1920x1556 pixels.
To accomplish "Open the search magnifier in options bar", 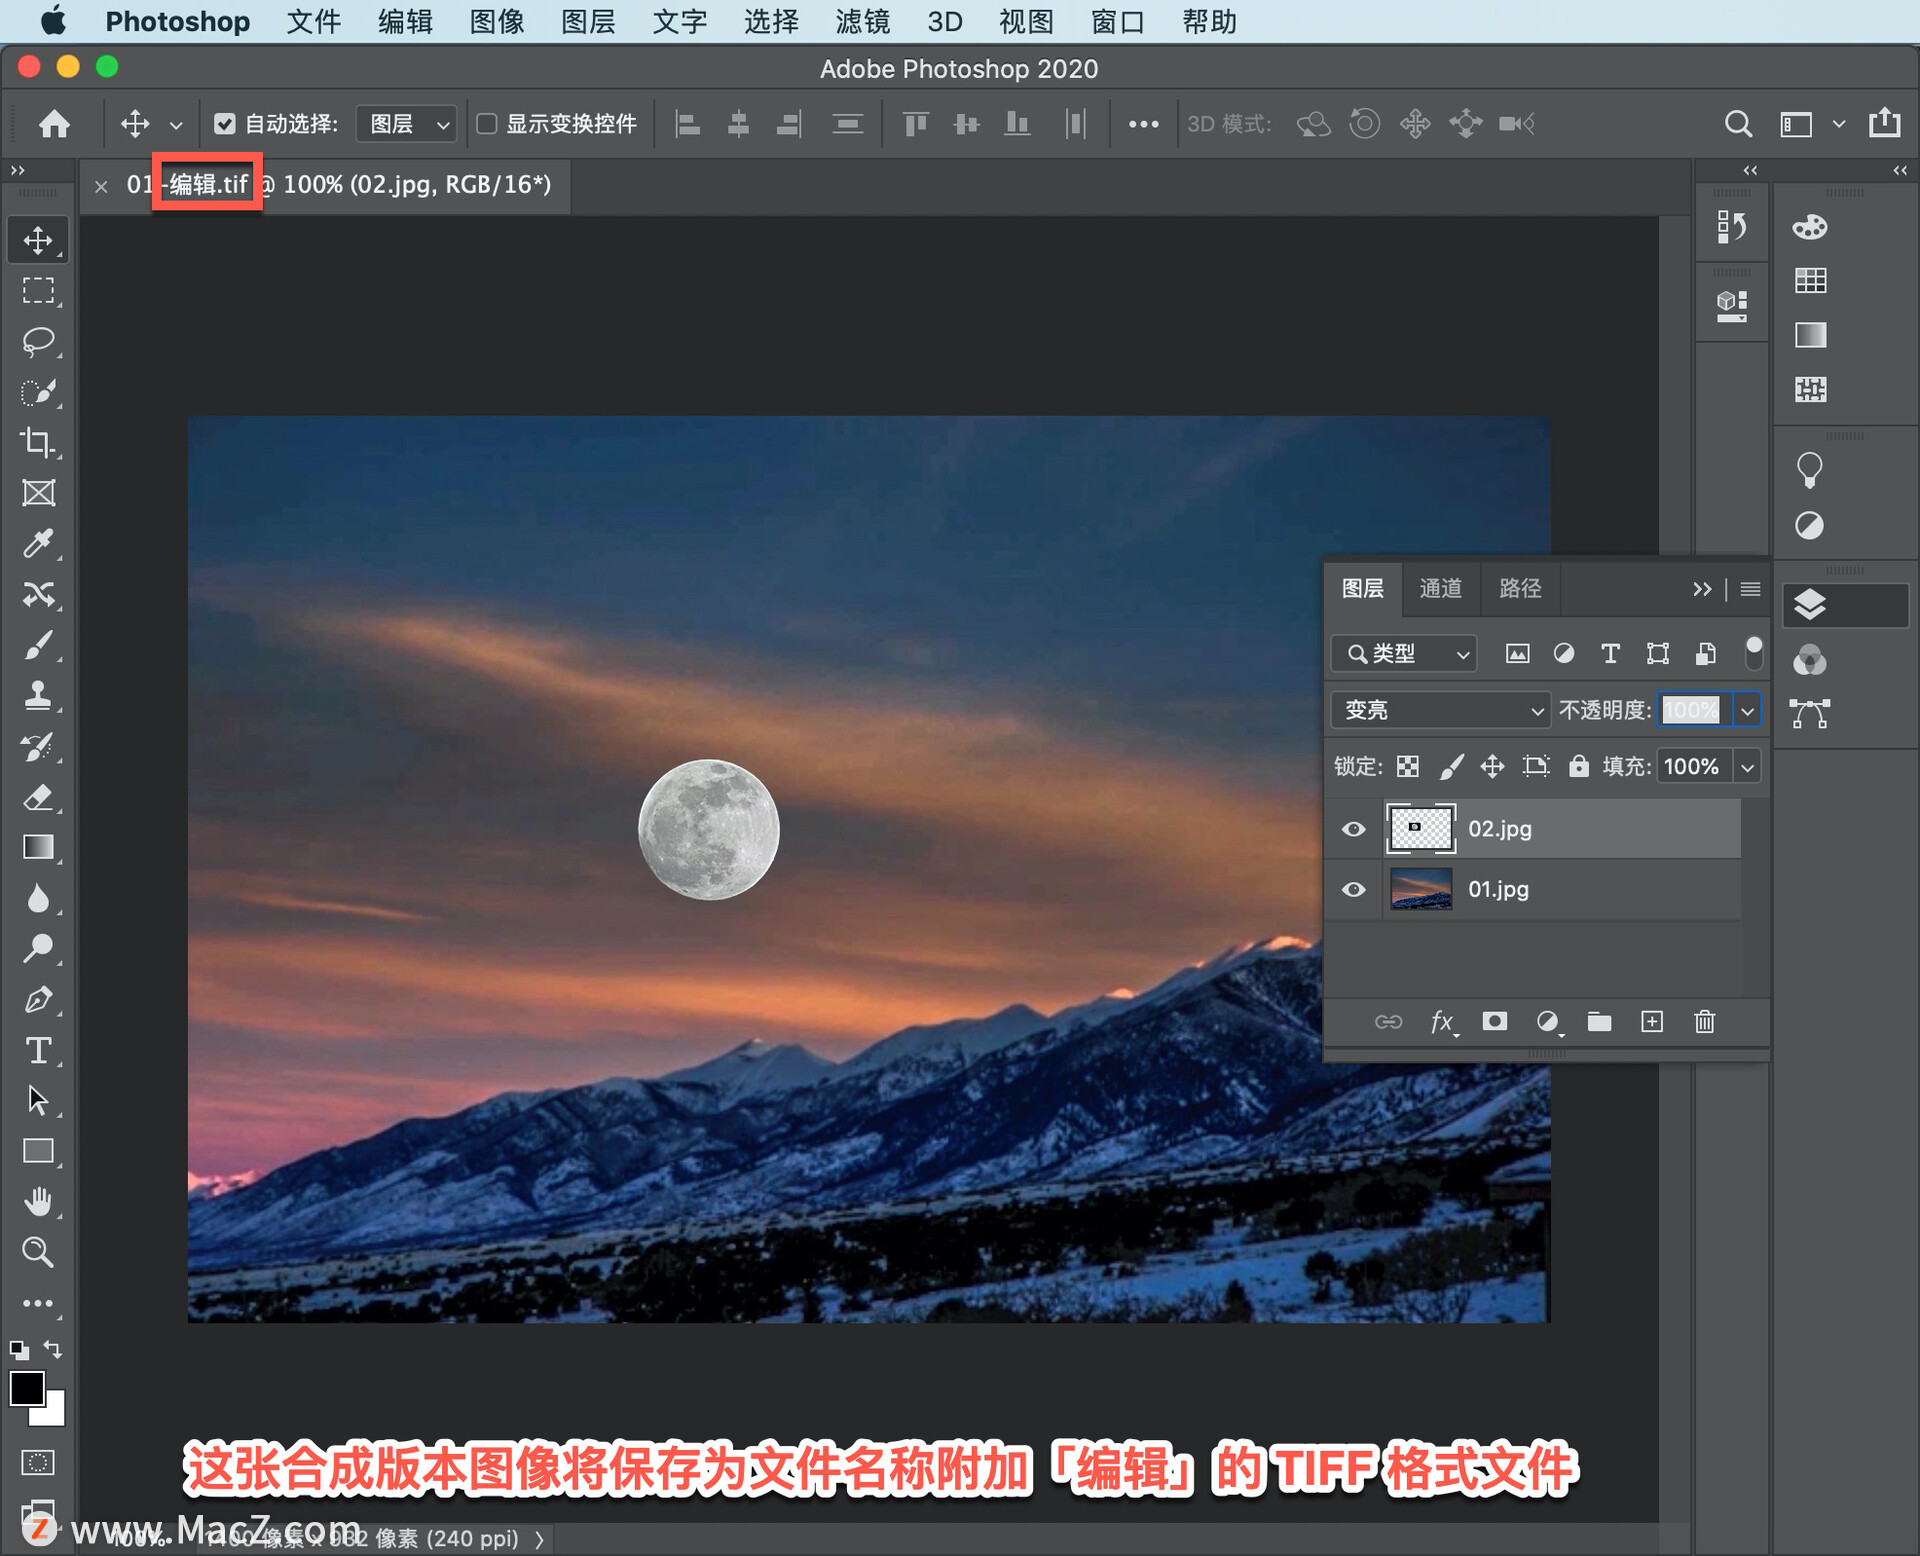I will 1738,124.
